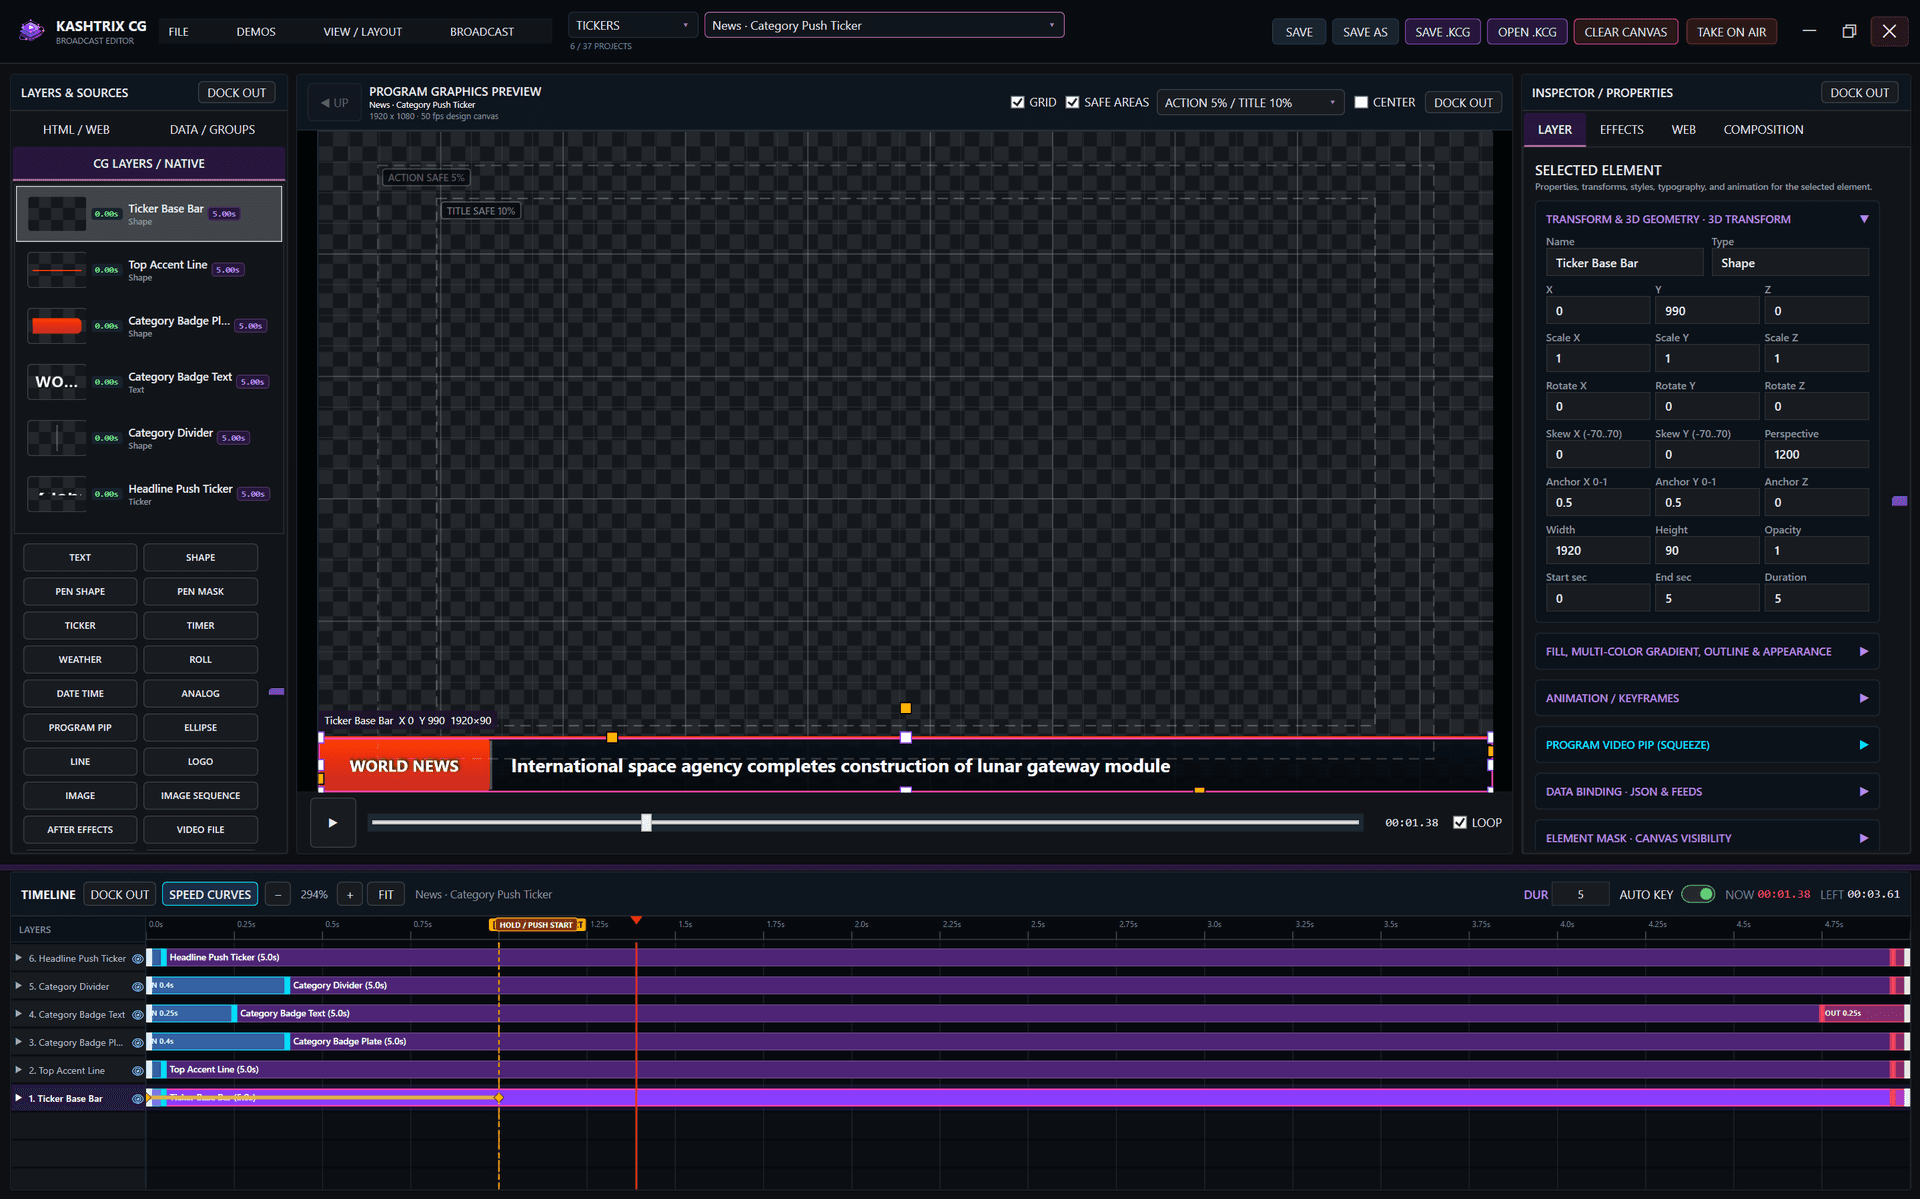Open the TICKERS category dropdown
Viewport: 1920px width, 1199px height.
632,25
